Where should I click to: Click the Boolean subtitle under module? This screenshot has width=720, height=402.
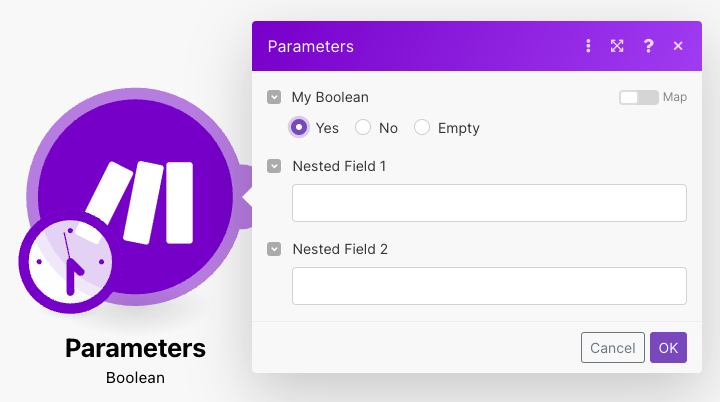coord(135,378)
